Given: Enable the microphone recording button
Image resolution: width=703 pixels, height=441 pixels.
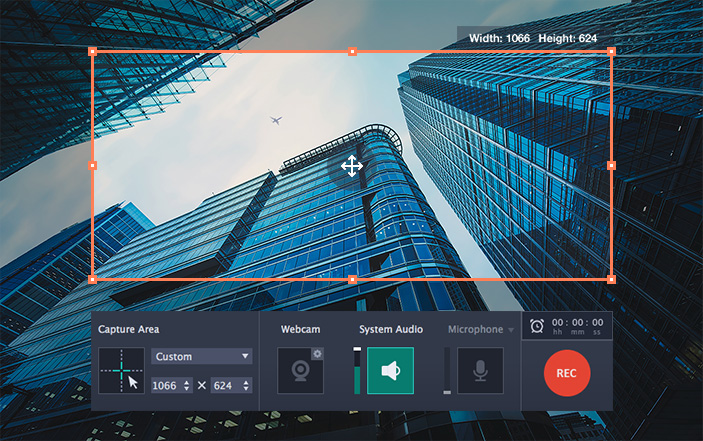Looking at the screenshot, I should point(480,371).
